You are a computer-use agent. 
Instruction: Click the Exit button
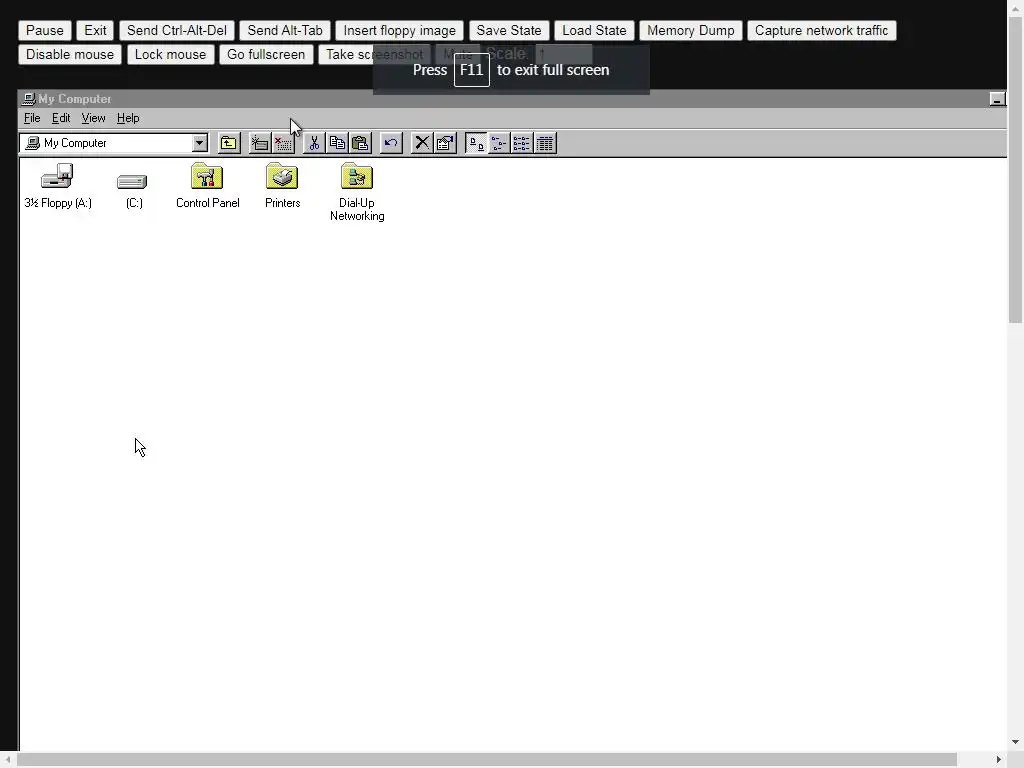[95, 31]
